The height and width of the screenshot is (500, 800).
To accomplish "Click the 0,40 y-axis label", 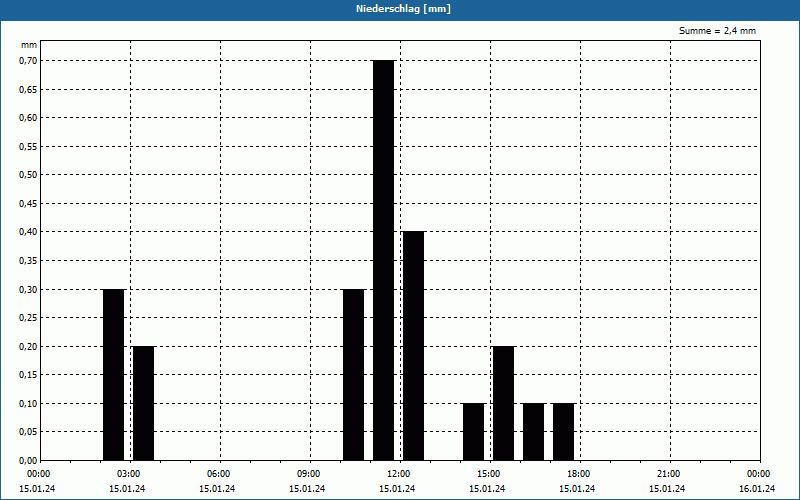I will [x=28, y=232].
